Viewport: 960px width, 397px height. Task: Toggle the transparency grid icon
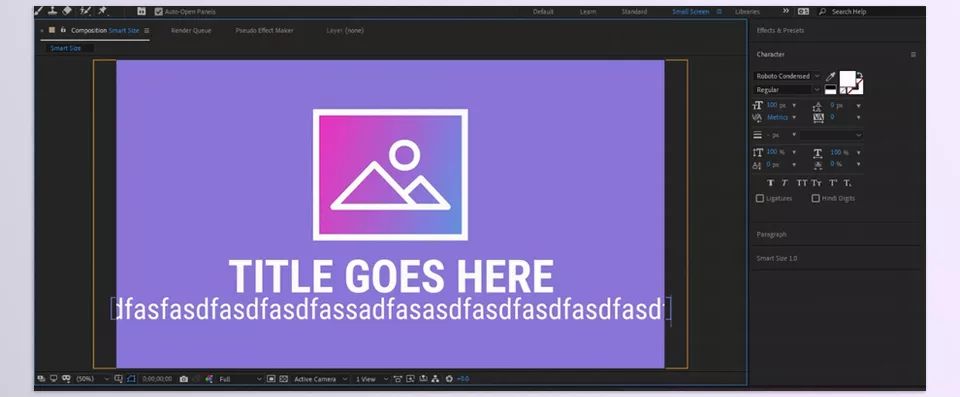(x=283, y=379)
